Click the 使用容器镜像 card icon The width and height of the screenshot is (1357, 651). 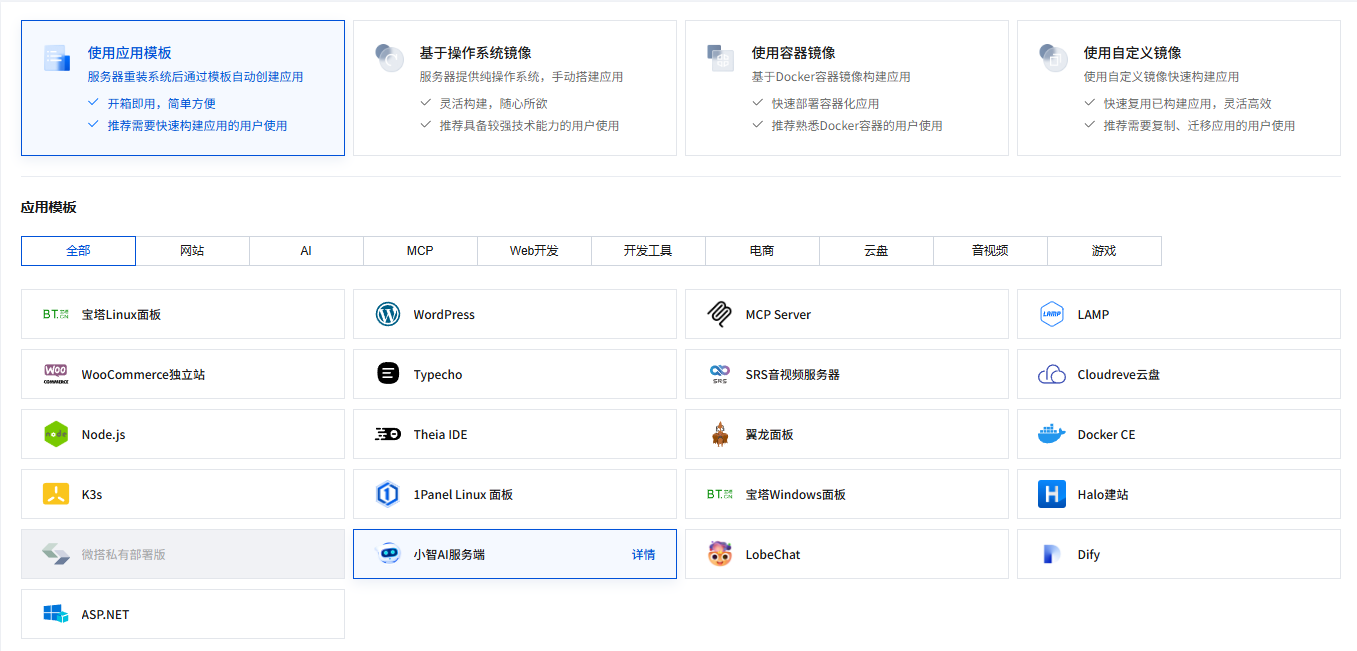[720, 57]
